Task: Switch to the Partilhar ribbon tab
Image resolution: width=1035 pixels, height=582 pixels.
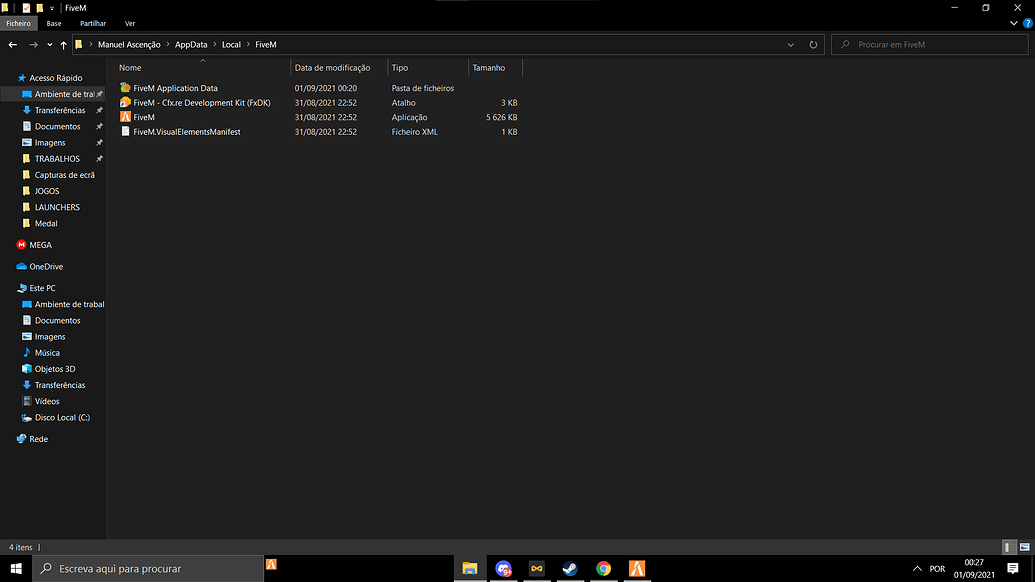Action: click(92, 23)
